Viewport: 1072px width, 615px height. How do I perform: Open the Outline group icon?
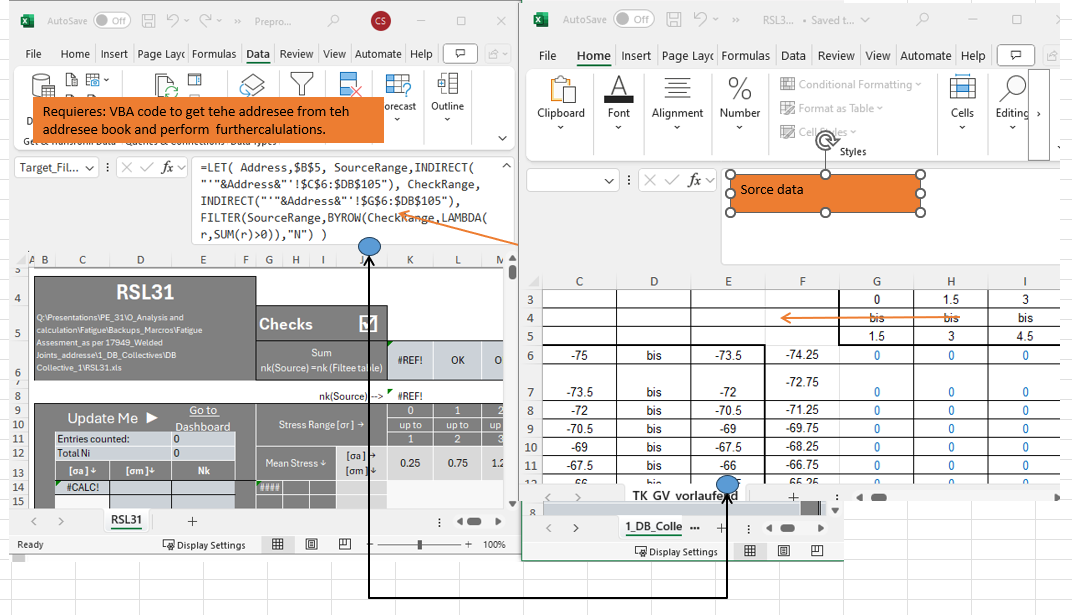[447, 84]
